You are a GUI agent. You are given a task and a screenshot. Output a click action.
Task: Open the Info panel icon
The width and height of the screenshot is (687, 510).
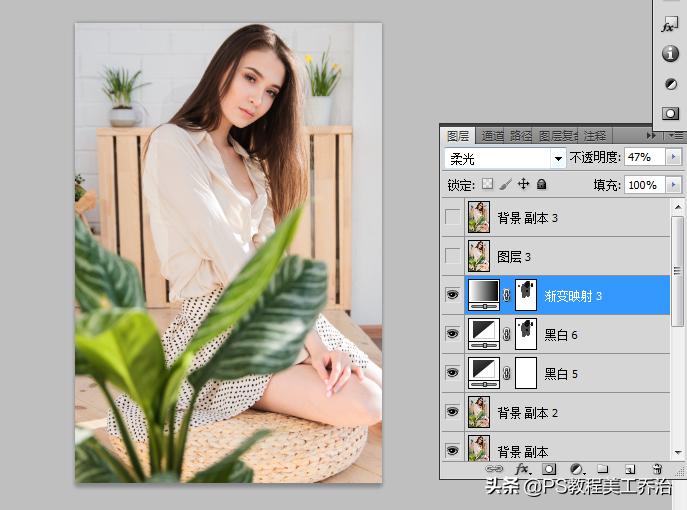click(x=670, y=54)
